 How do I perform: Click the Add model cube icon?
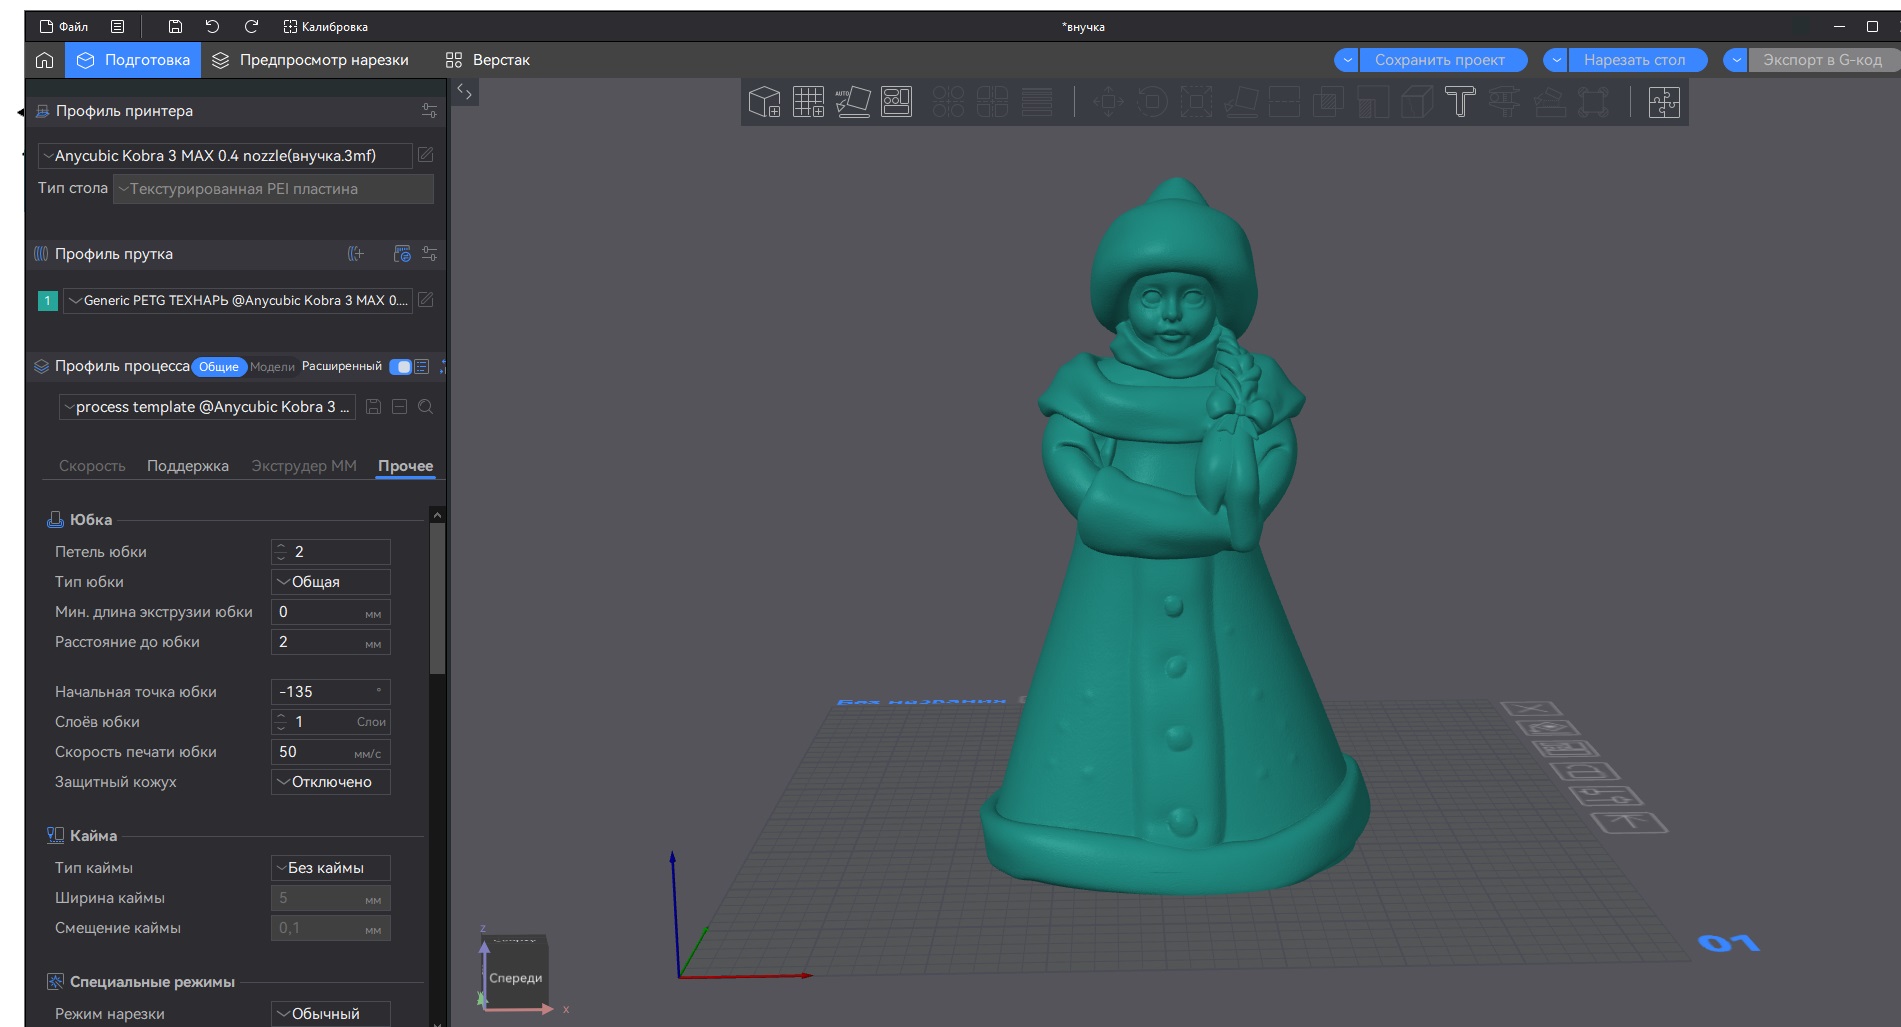(765, 102)
